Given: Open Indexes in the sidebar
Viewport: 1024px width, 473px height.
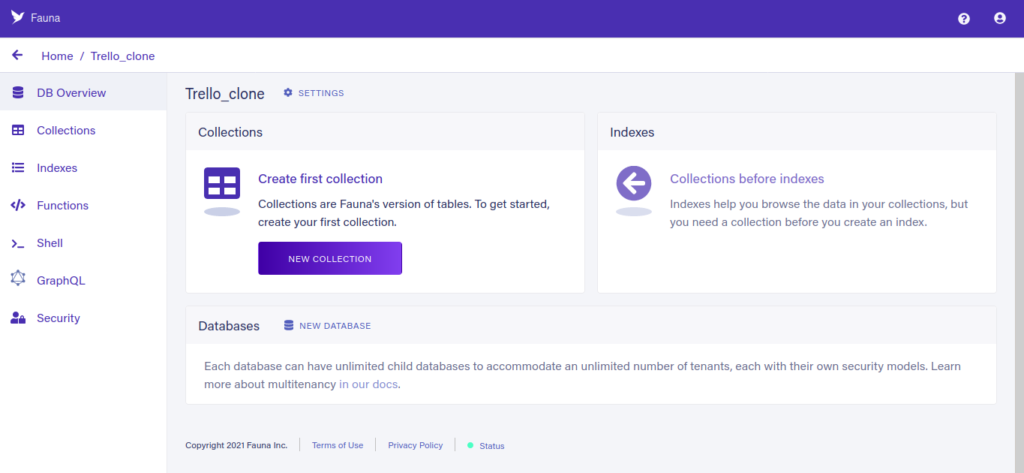Looking at the screenshot, I should click(83, 168).
